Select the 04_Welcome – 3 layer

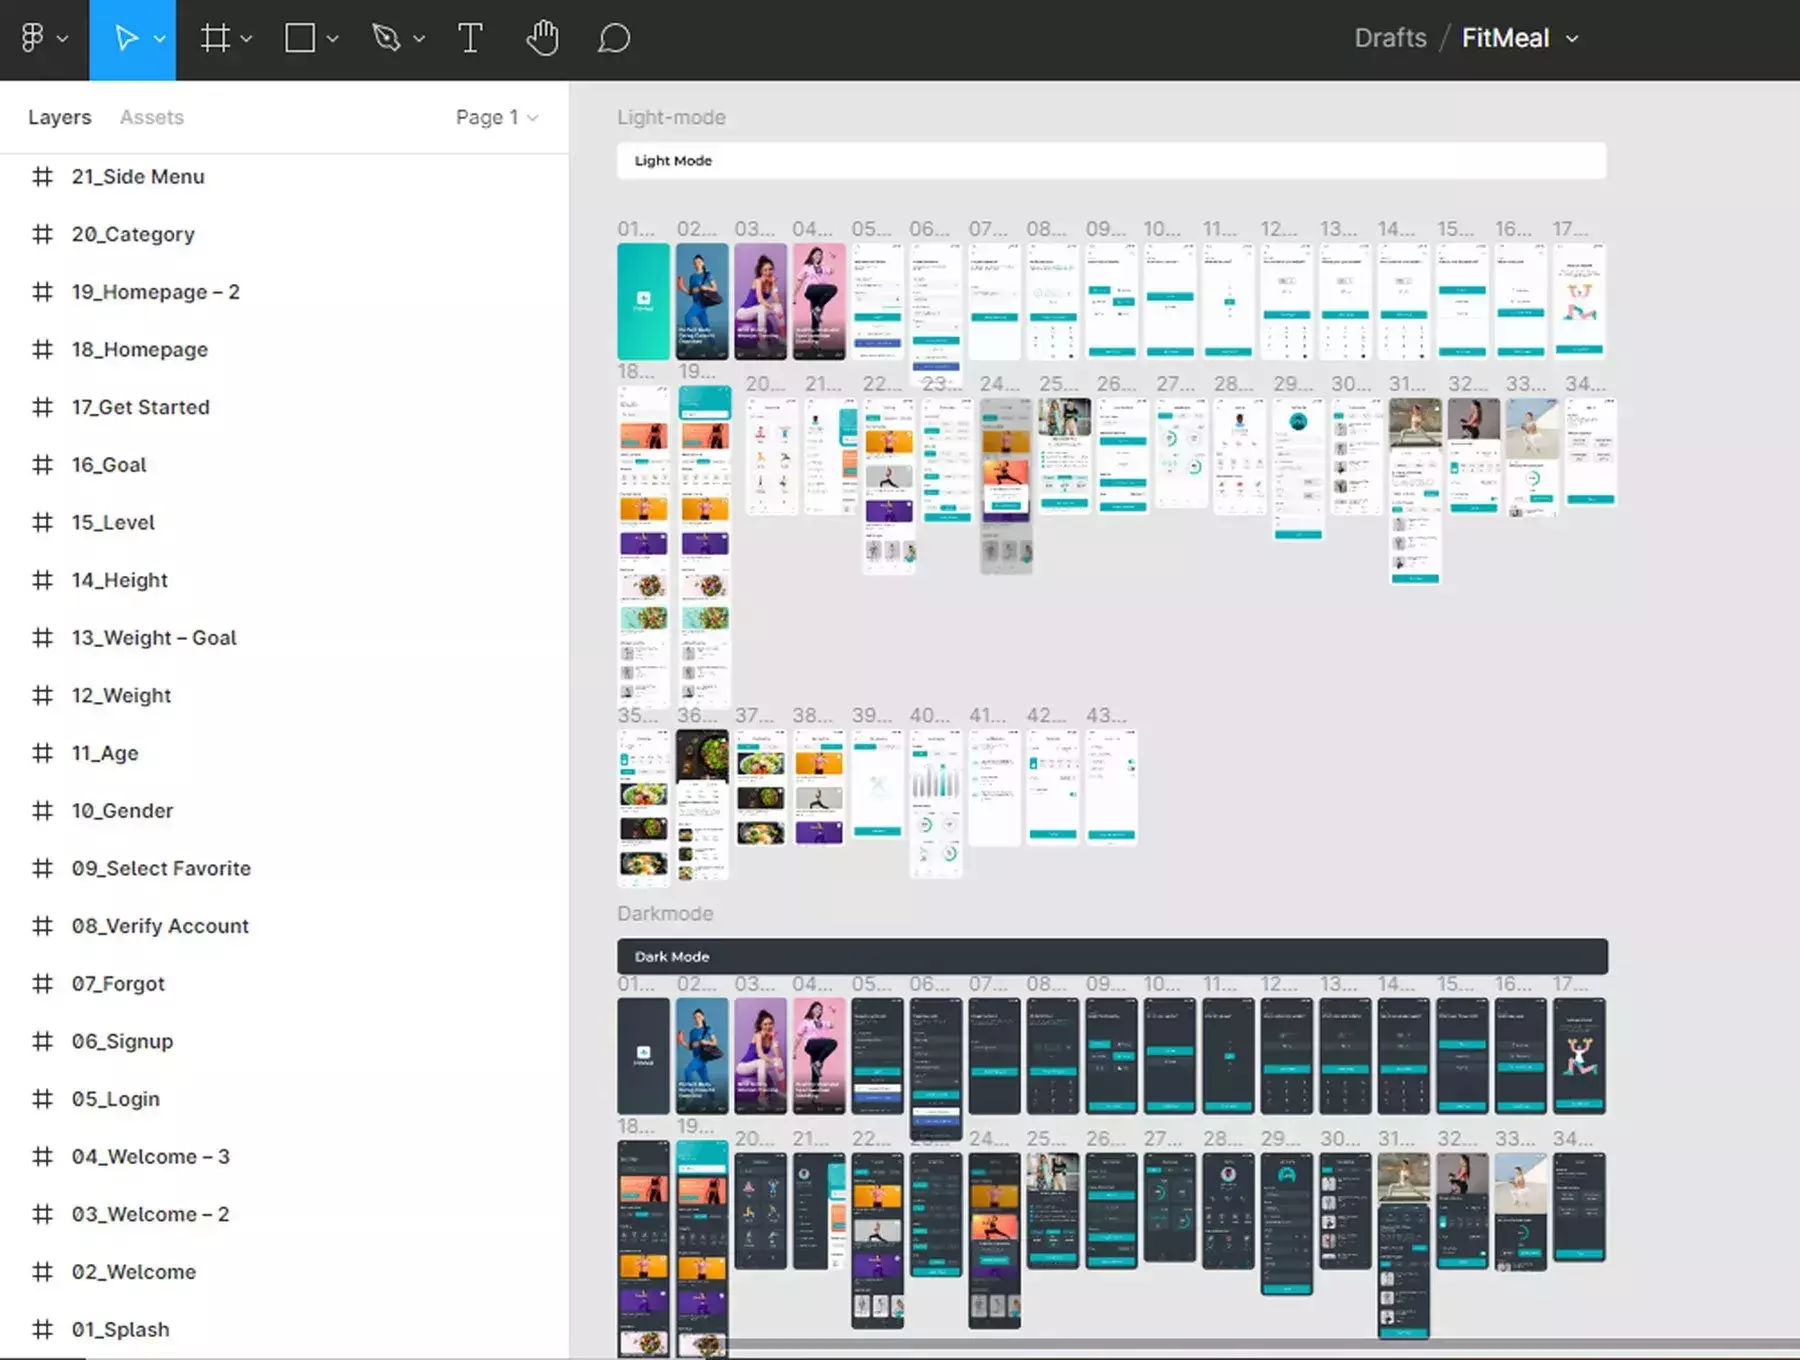pos(284,1157)
